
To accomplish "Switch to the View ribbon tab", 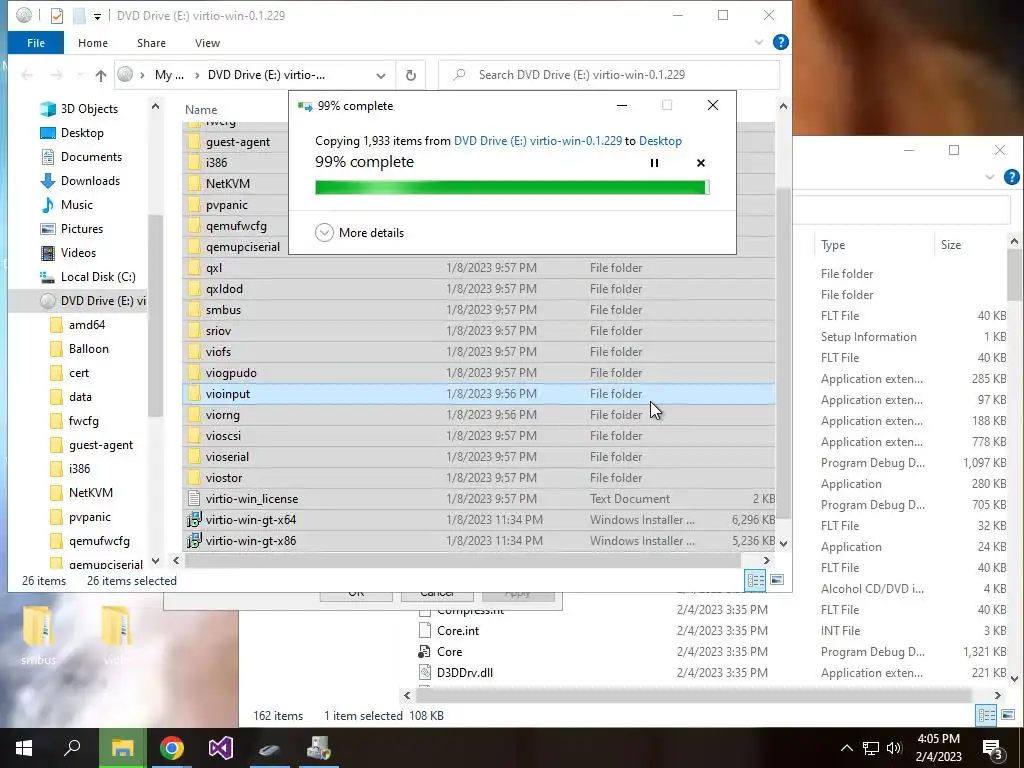I will click(207, 43).
